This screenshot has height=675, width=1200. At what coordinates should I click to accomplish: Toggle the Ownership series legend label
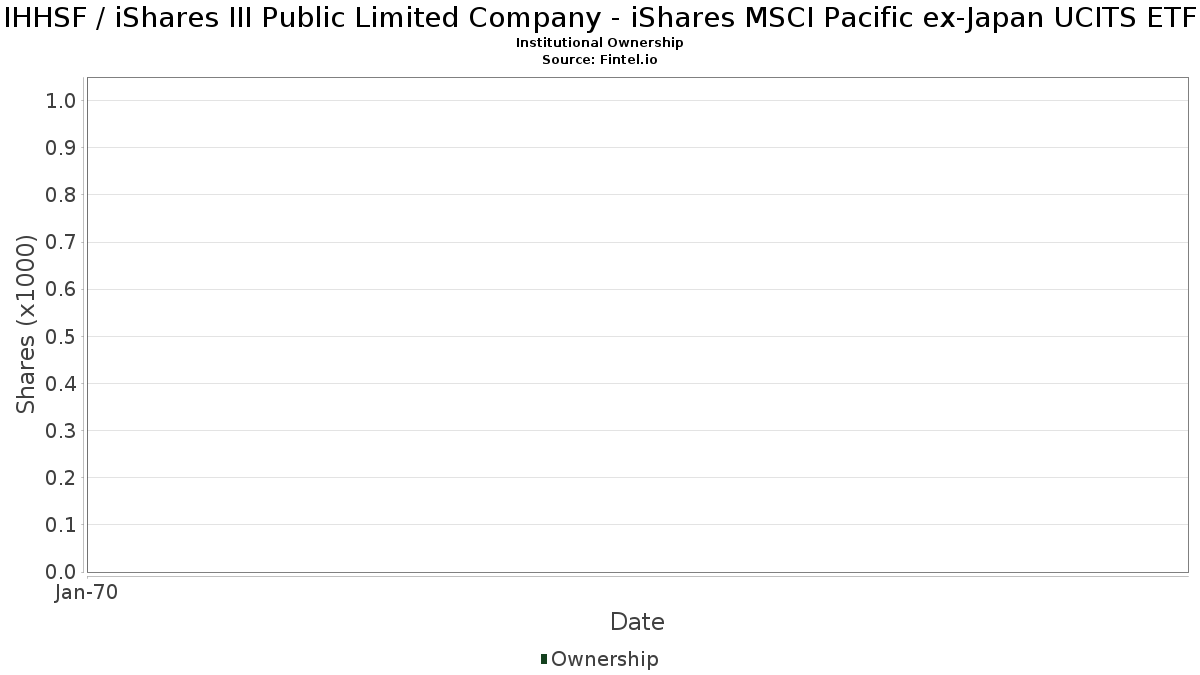point(604,659)
